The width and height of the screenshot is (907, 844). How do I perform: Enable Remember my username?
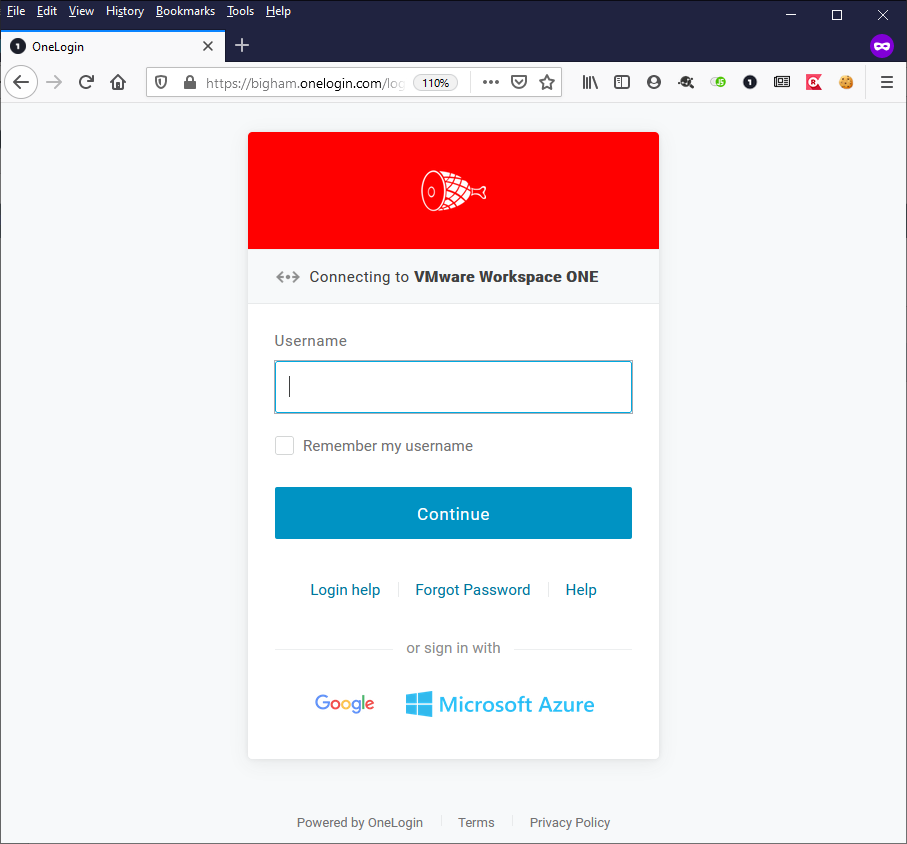click(284, 445)
